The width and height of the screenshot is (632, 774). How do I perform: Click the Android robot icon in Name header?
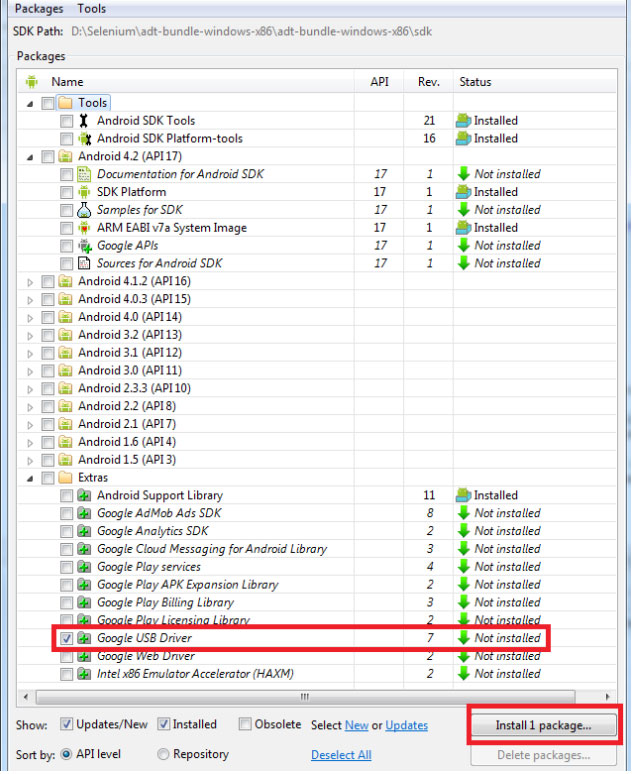[x=31, y=82]
